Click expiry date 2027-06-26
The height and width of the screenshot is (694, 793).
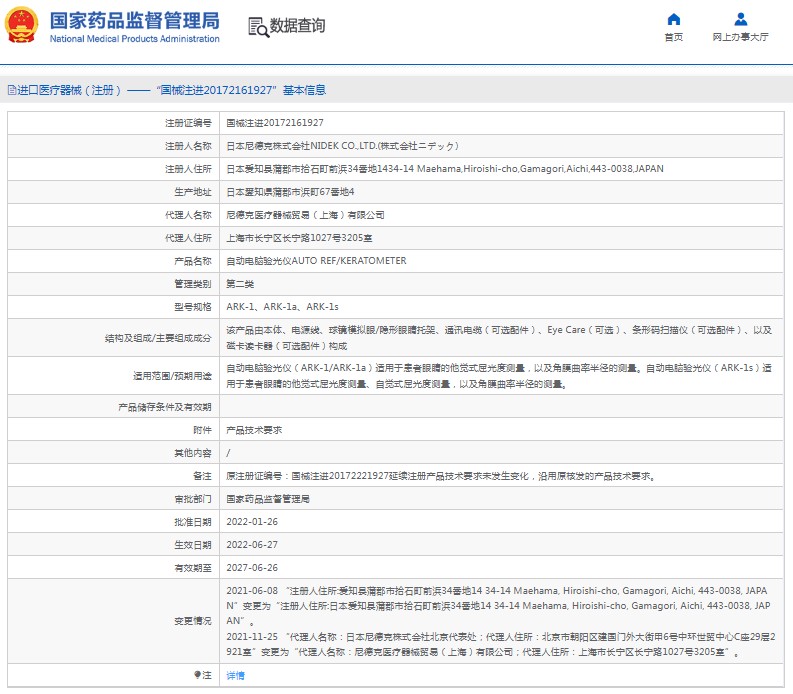coord(252,568)
